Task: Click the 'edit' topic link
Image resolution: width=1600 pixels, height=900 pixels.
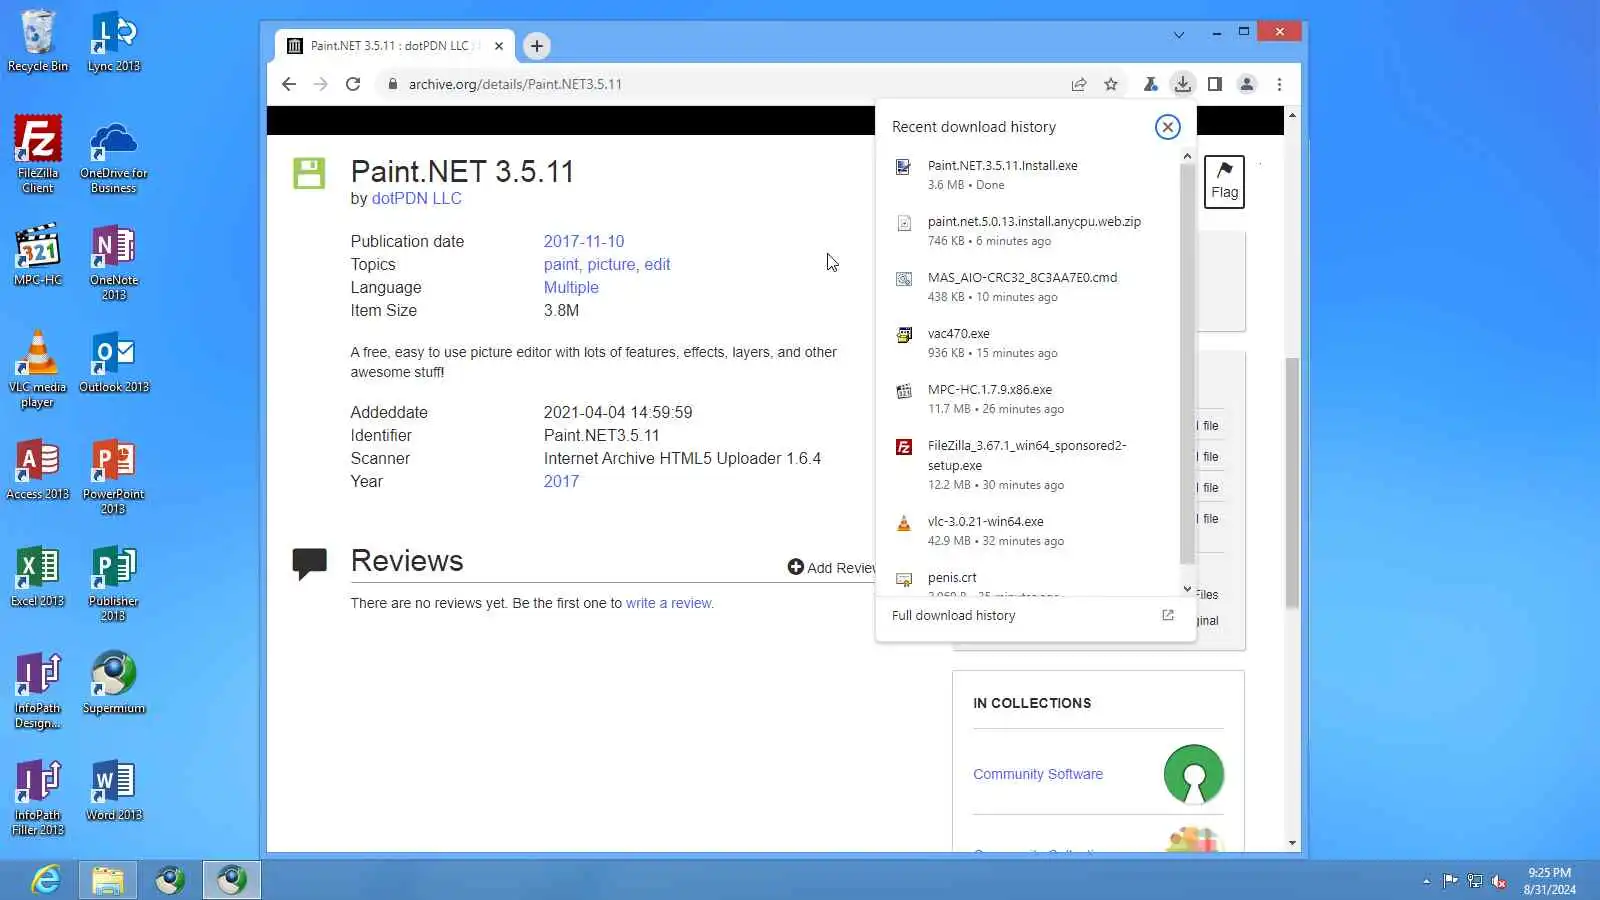Action: pyautogui.click(x=657, y=264)
